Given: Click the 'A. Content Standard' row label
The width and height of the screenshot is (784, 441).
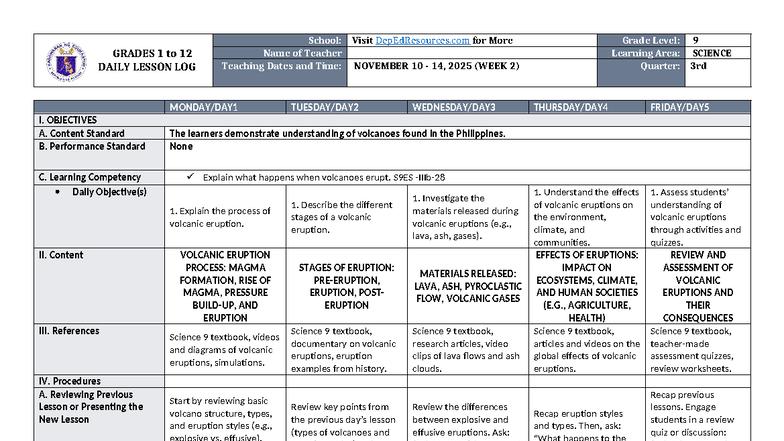Looking at the screenshot, I should point(99,134).
